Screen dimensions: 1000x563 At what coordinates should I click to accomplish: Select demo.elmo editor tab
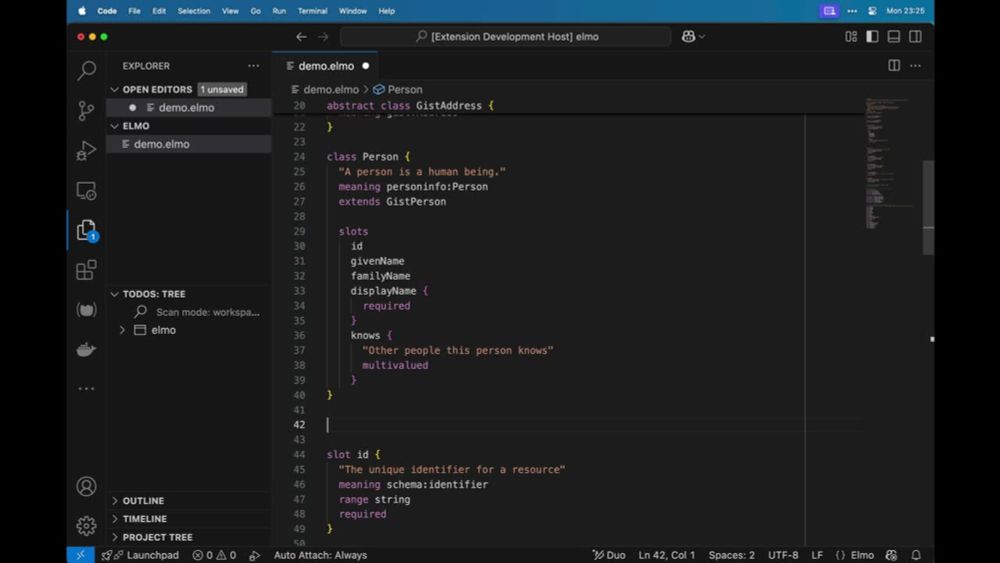tap(325, 66)
